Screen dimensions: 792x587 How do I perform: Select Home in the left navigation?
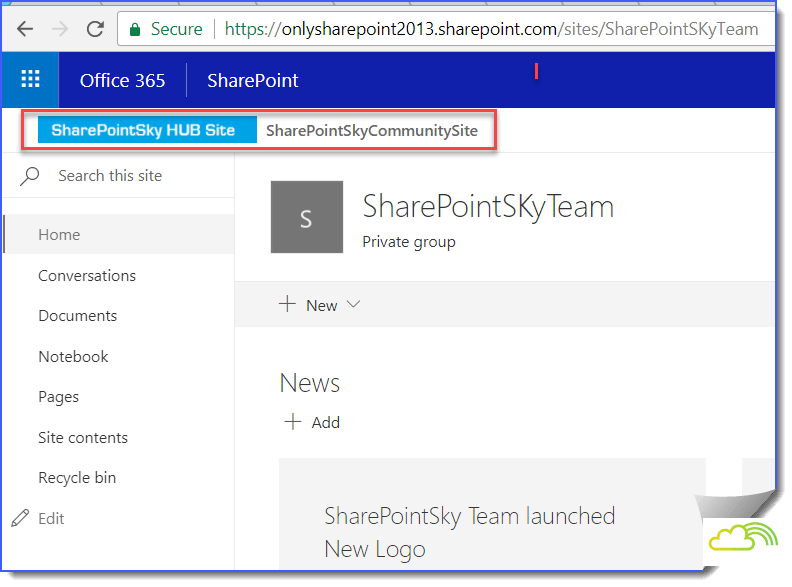click(x=119, y=234)
